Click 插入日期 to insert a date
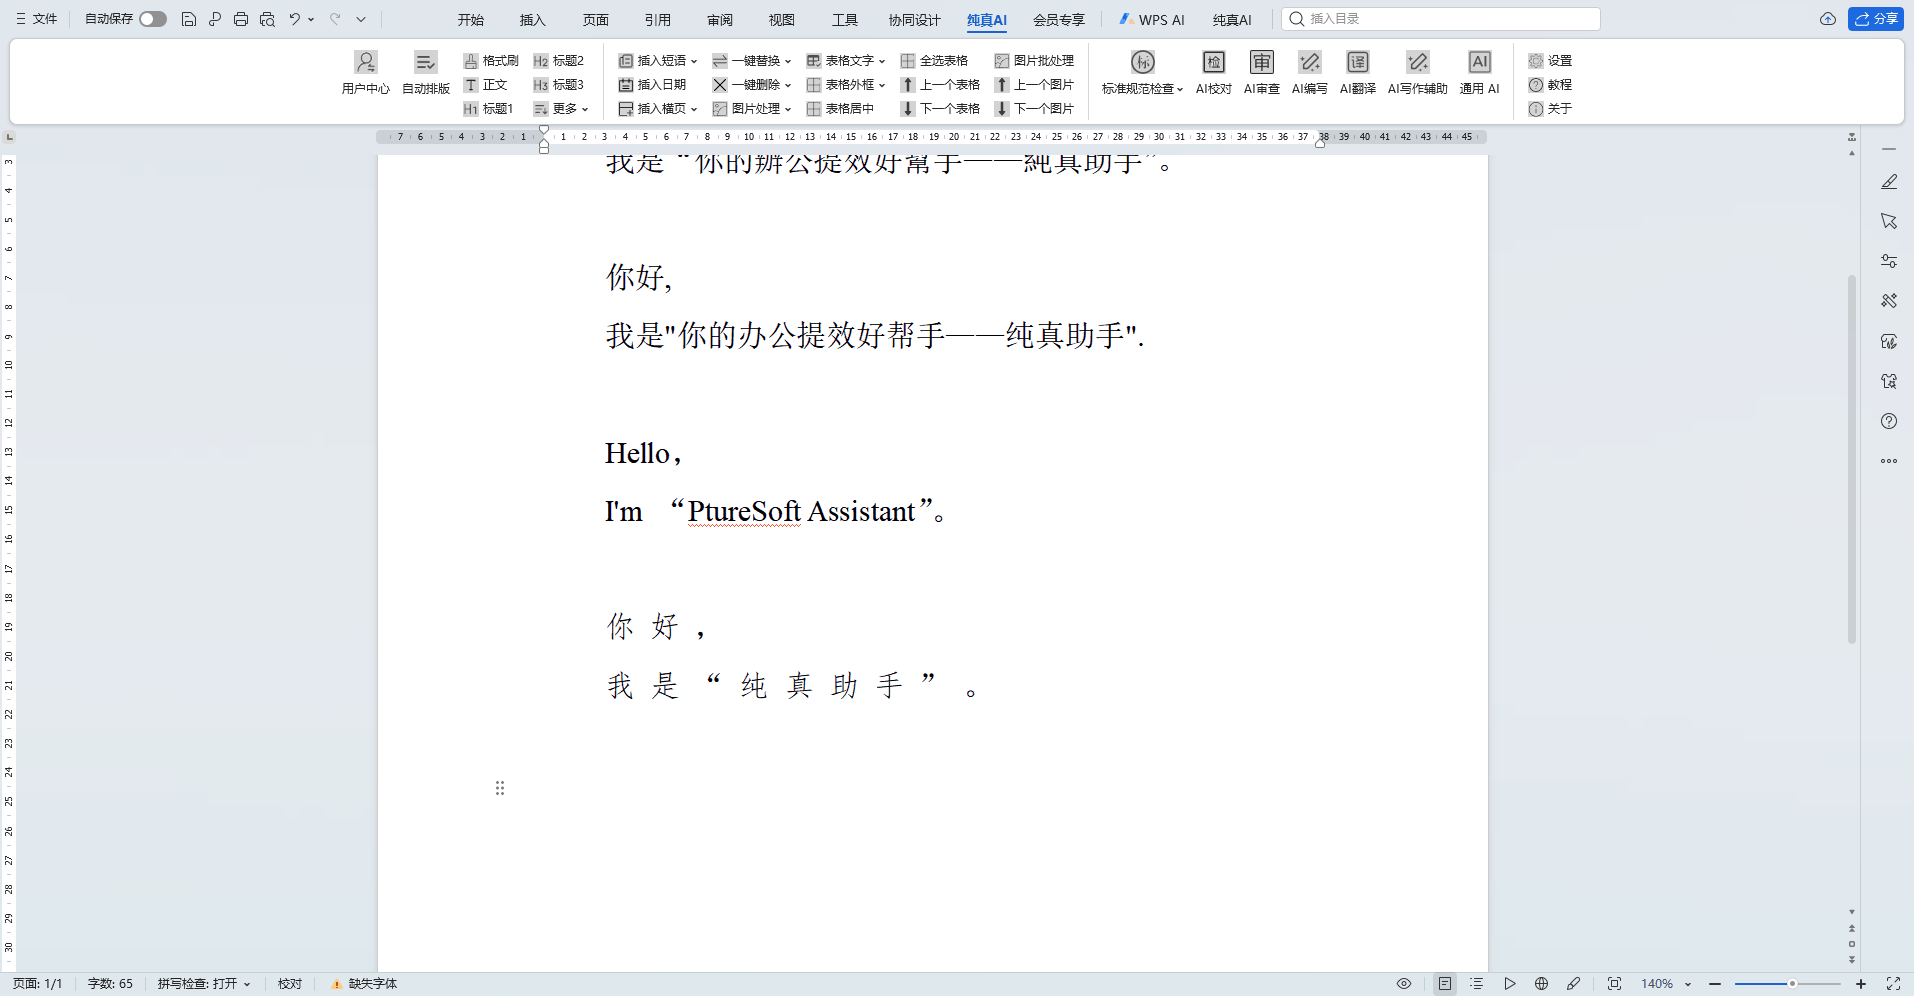Screen dimensions: 1914x996 coord(652,85)
